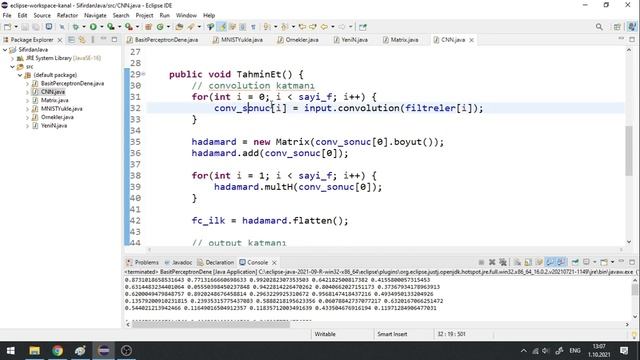Collapse the (default package) node
Viewport: 640px width, 360px height.
20,75
